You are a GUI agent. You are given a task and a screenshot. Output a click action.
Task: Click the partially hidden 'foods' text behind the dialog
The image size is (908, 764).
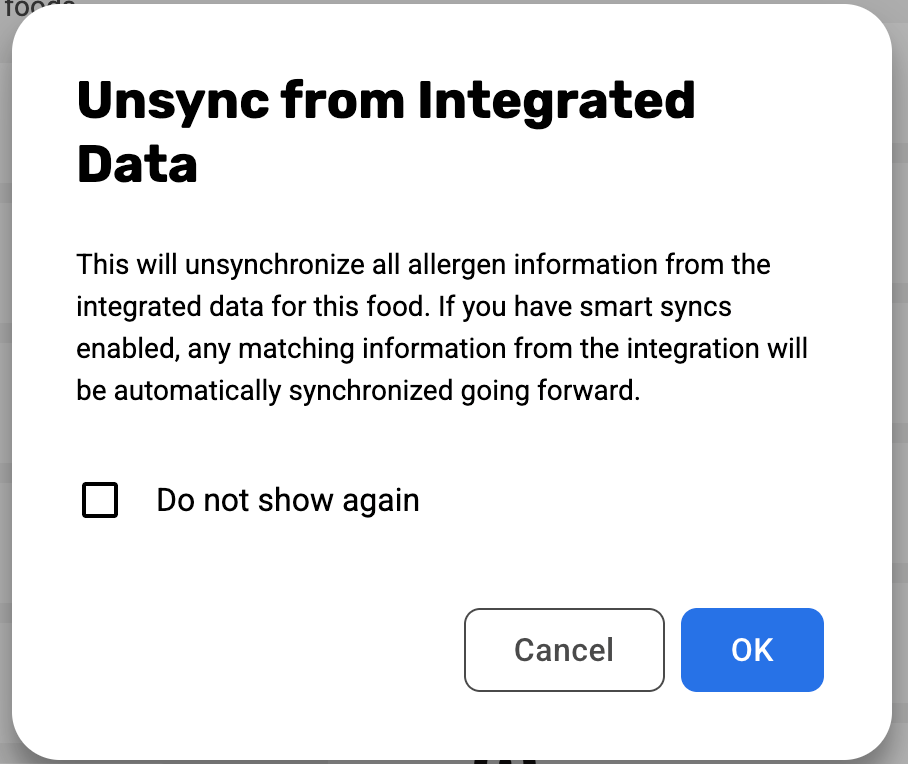click(38, 4)
